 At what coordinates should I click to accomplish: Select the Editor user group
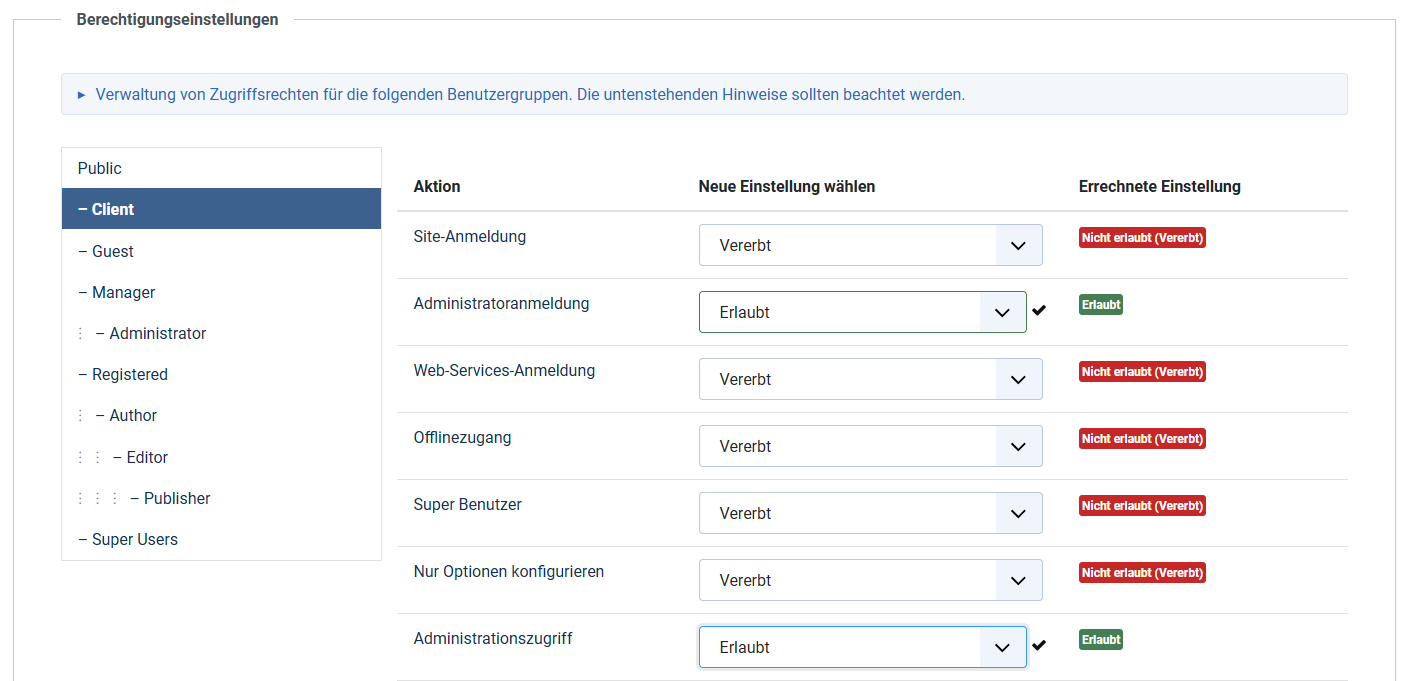tap(147, 457)
